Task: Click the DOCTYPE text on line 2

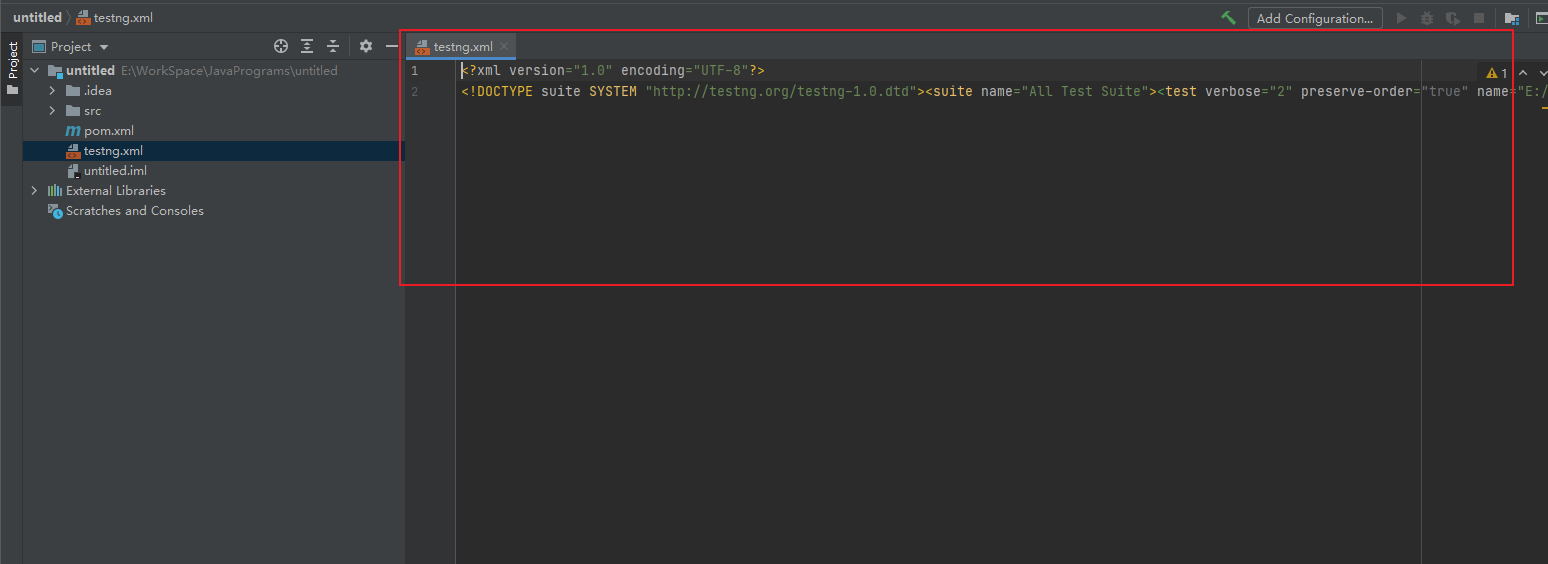Action: [x=693, y=91]
